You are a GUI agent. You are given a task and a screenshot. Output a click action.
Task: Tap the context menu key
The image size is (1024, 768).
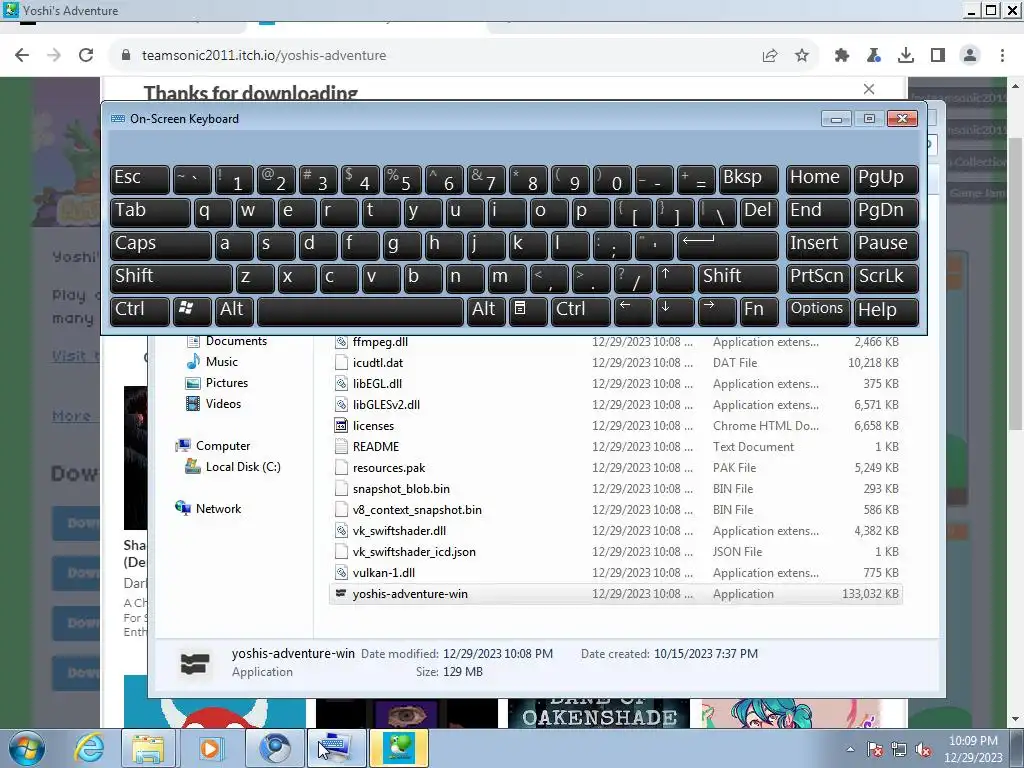(x=528, y=311)
